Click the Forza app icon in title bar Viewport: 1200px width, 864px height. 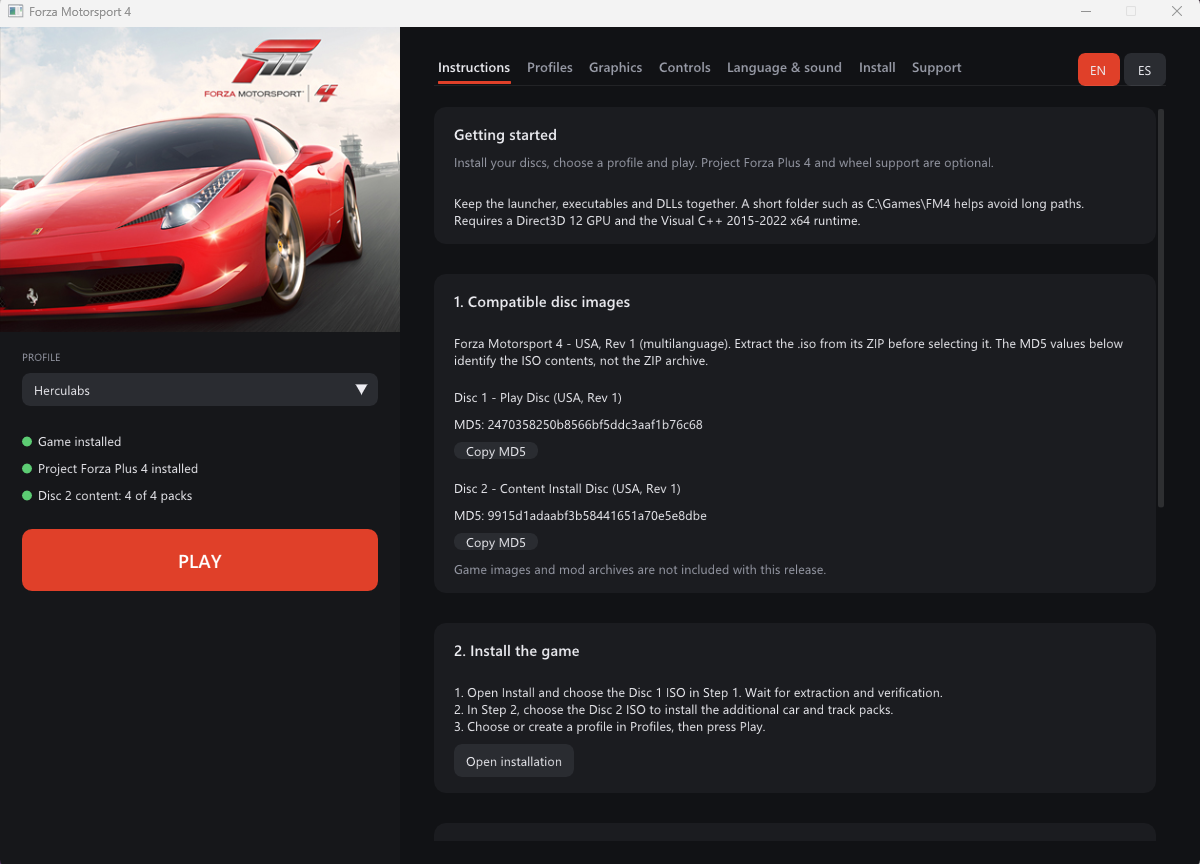16,12
